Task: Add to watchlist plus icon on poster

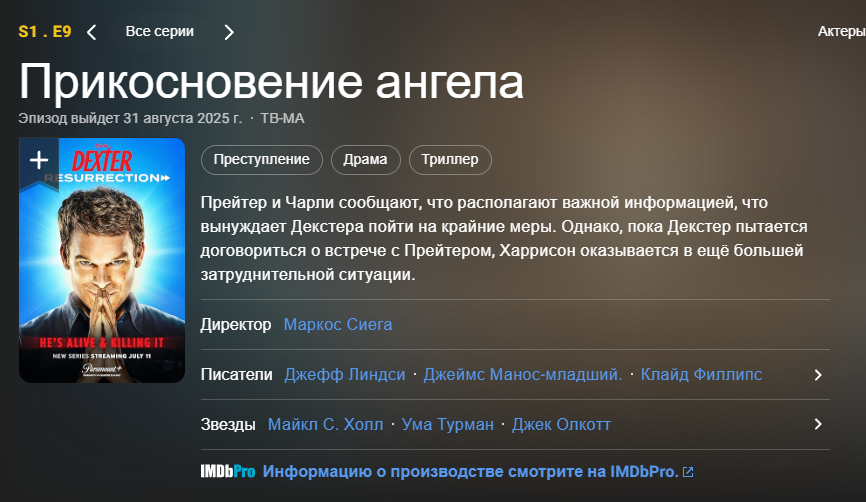Action: click(38, 160)
